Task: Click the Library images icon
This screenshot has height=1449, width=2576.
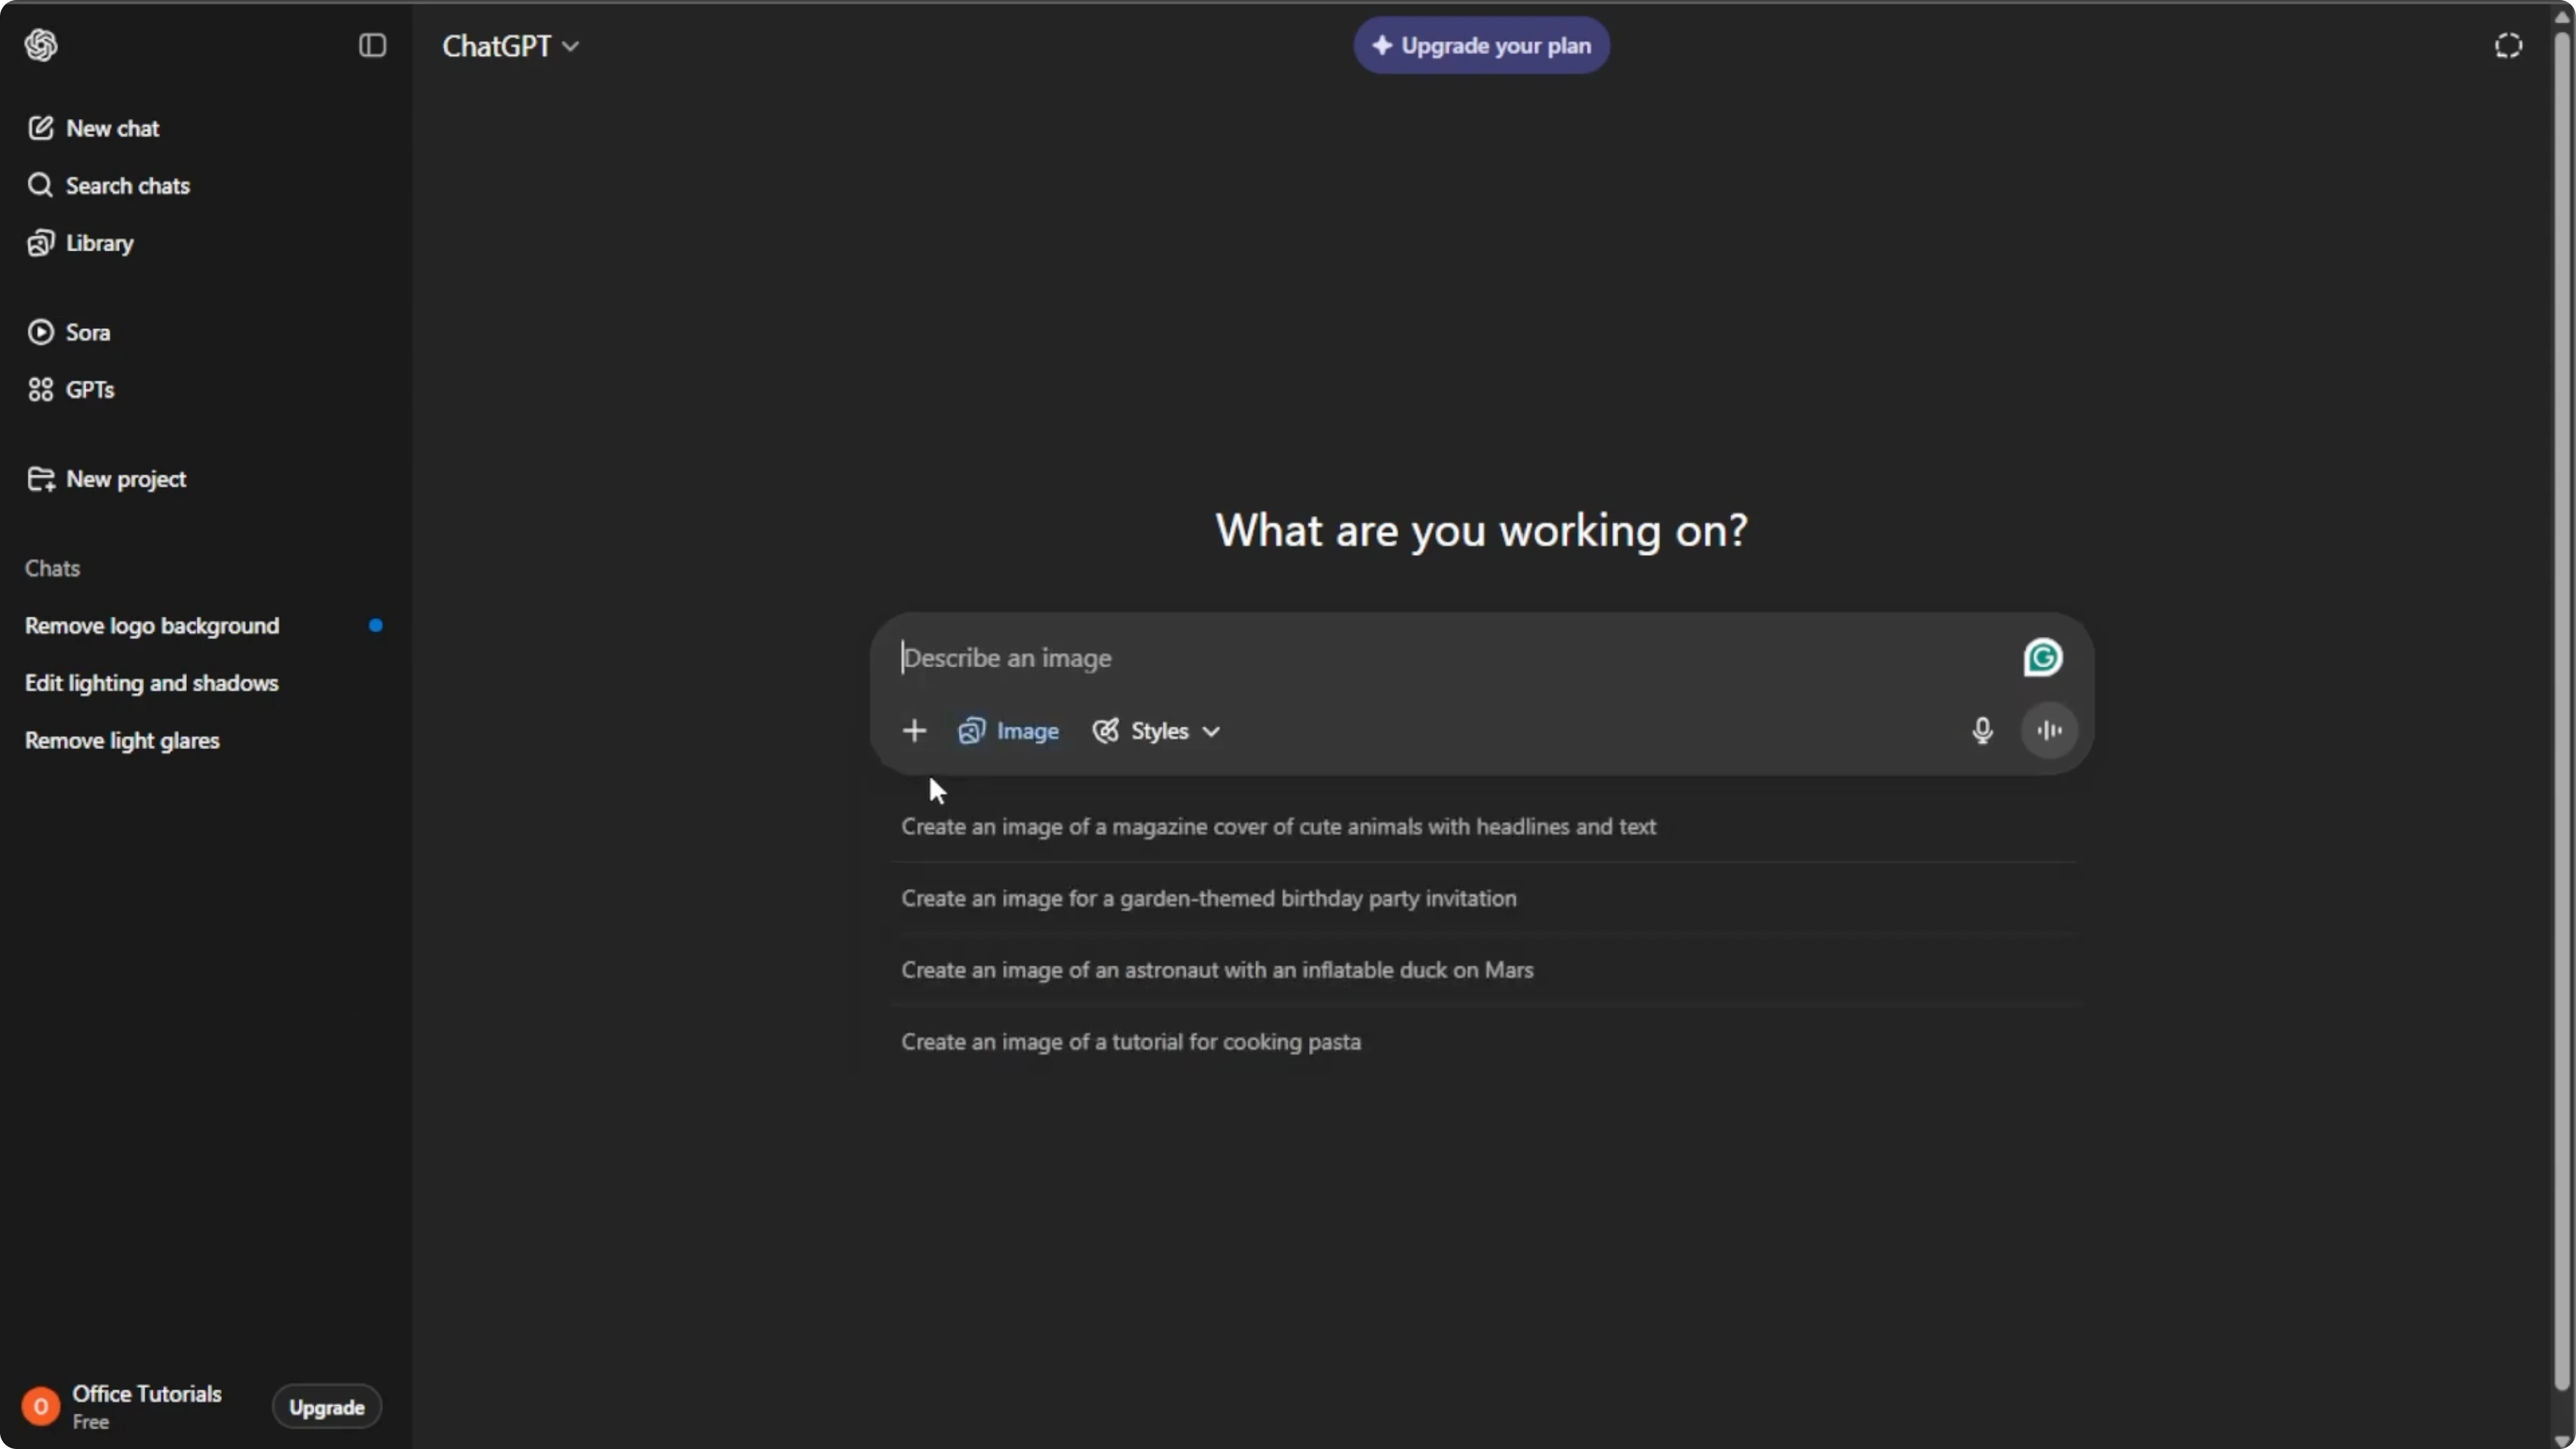Action: pyautogui.click(x=40, y=243)
